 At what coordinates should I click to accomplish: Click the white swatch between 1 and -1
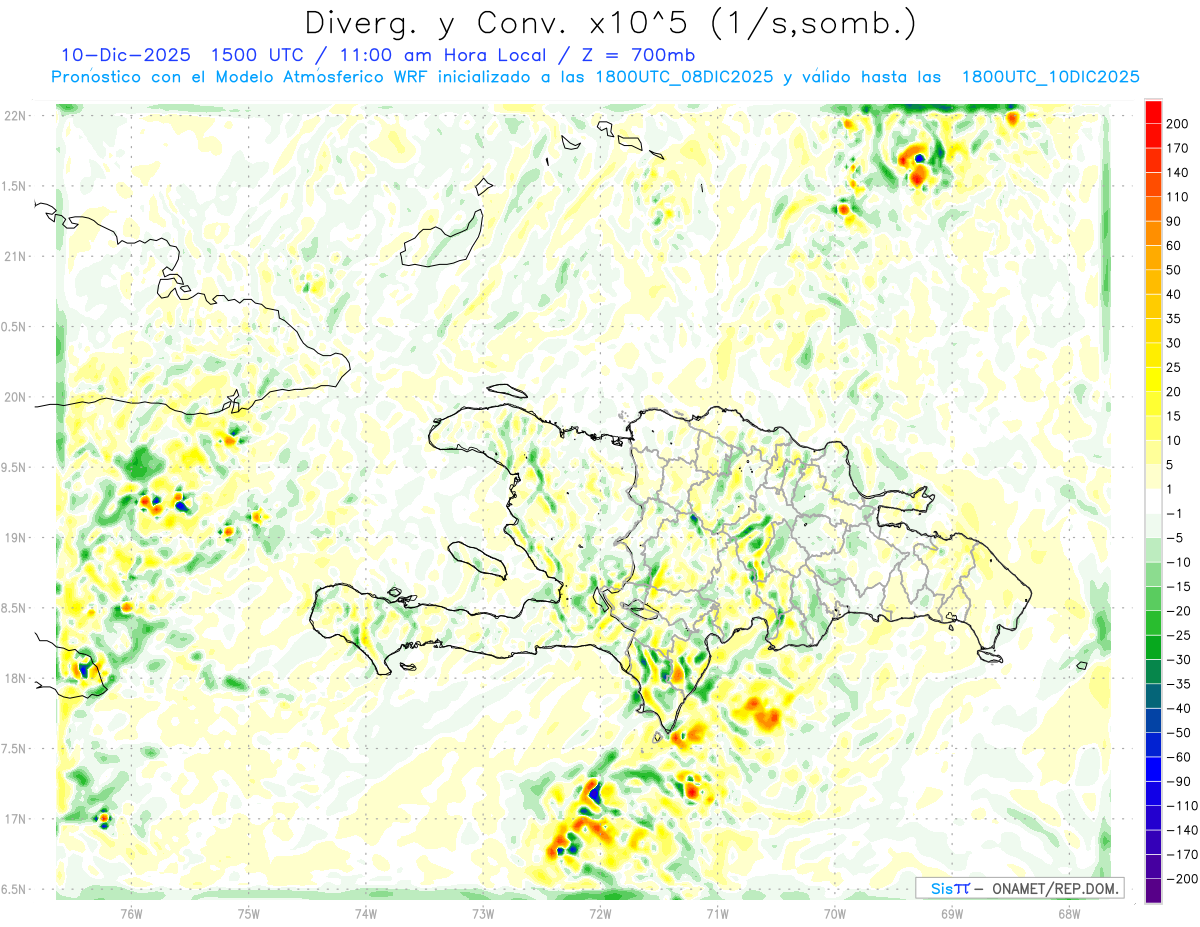(x=1153, y=501)
